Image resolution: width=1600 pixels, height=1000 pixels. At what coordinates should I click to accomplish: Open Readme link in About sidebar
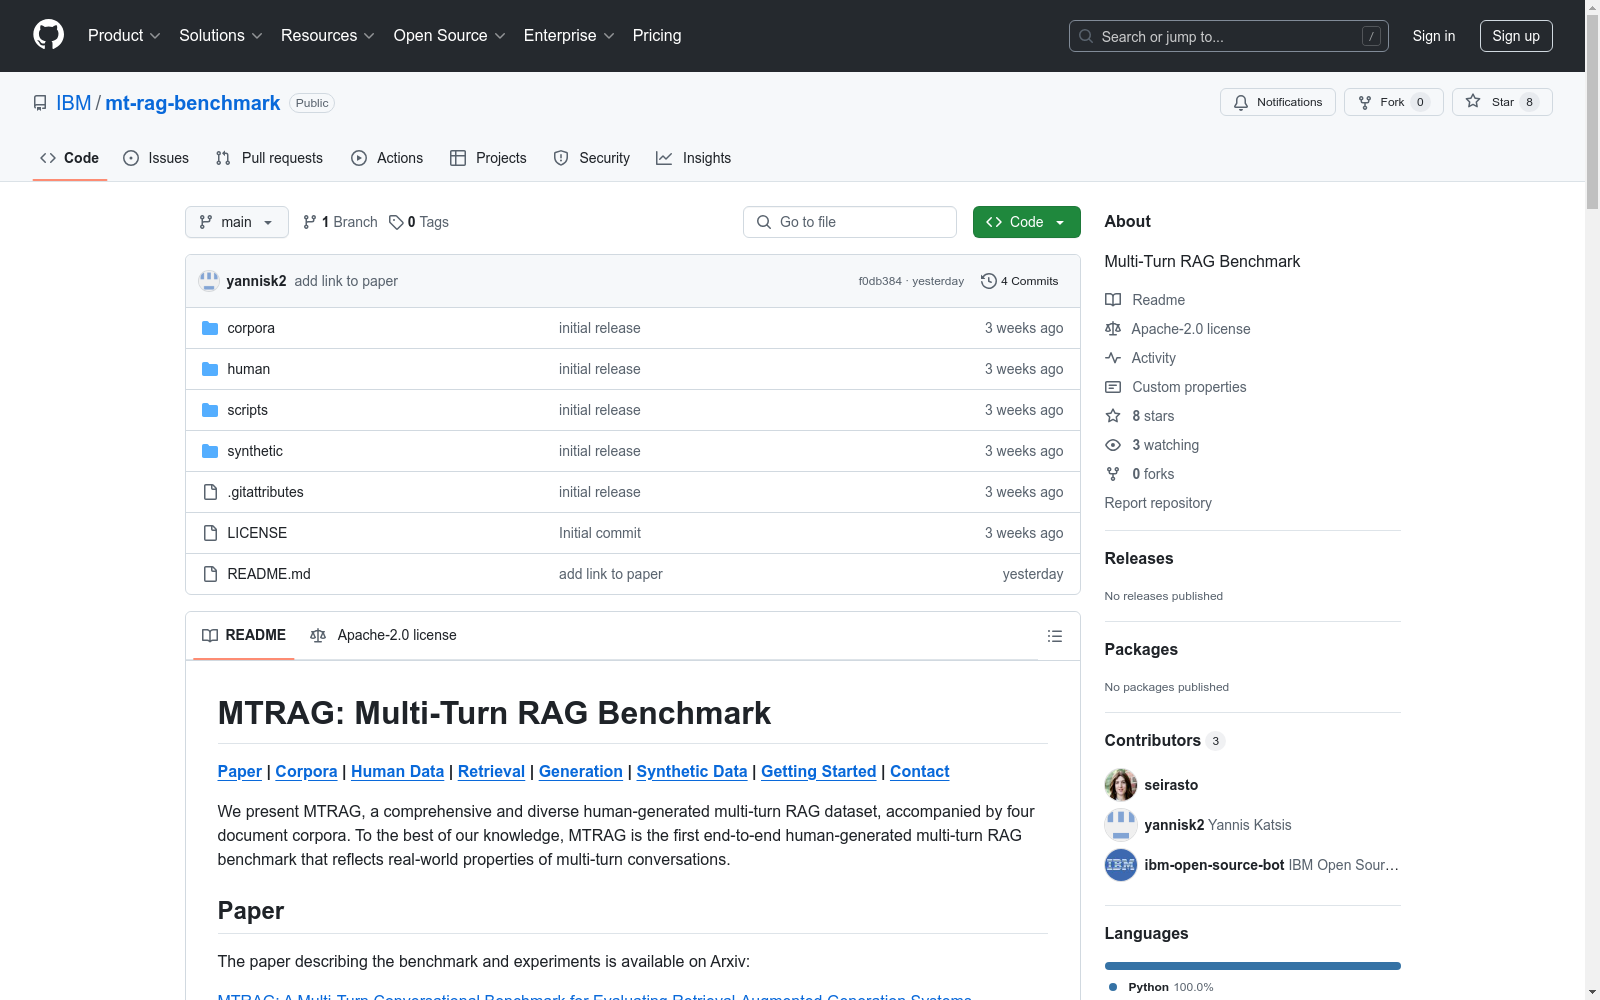coord(1145,300)
